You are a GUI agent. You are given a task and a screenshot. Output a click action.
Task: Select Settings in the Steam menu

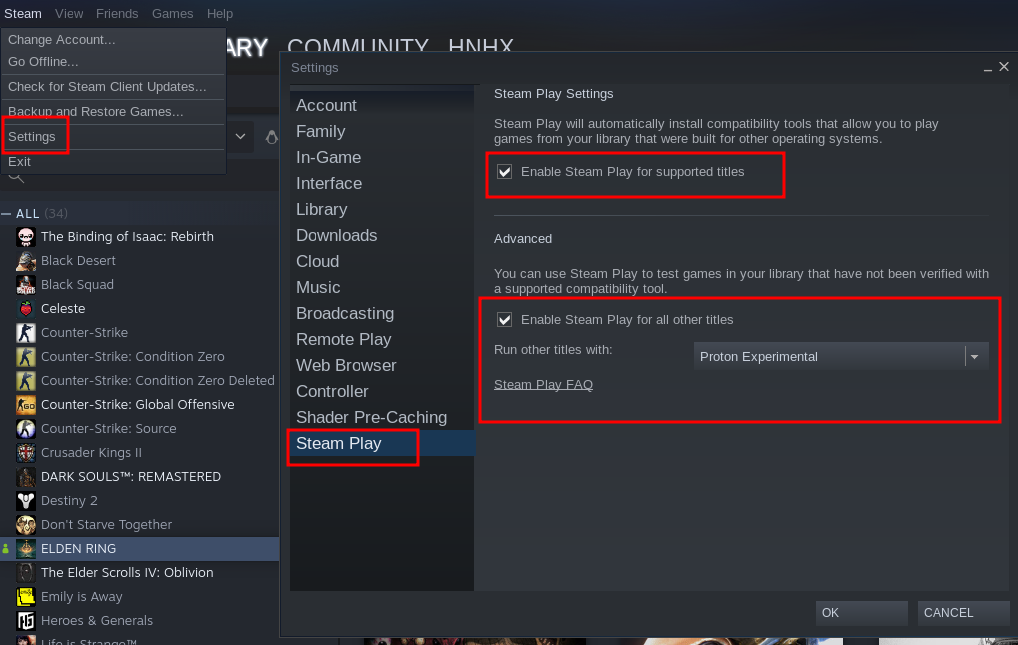(x=32, y=137)
